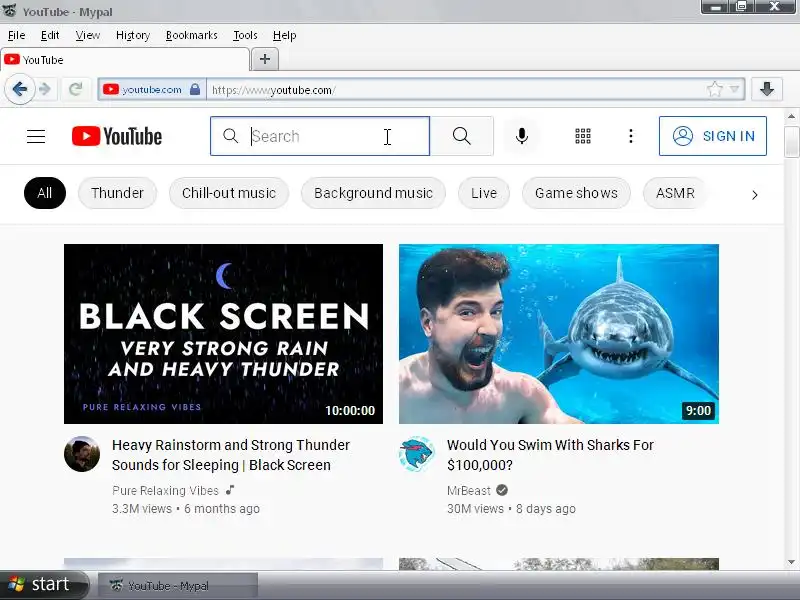Filter by the Live chip
The height and width of the screenshot is (600, 800).
click(484, 193)
